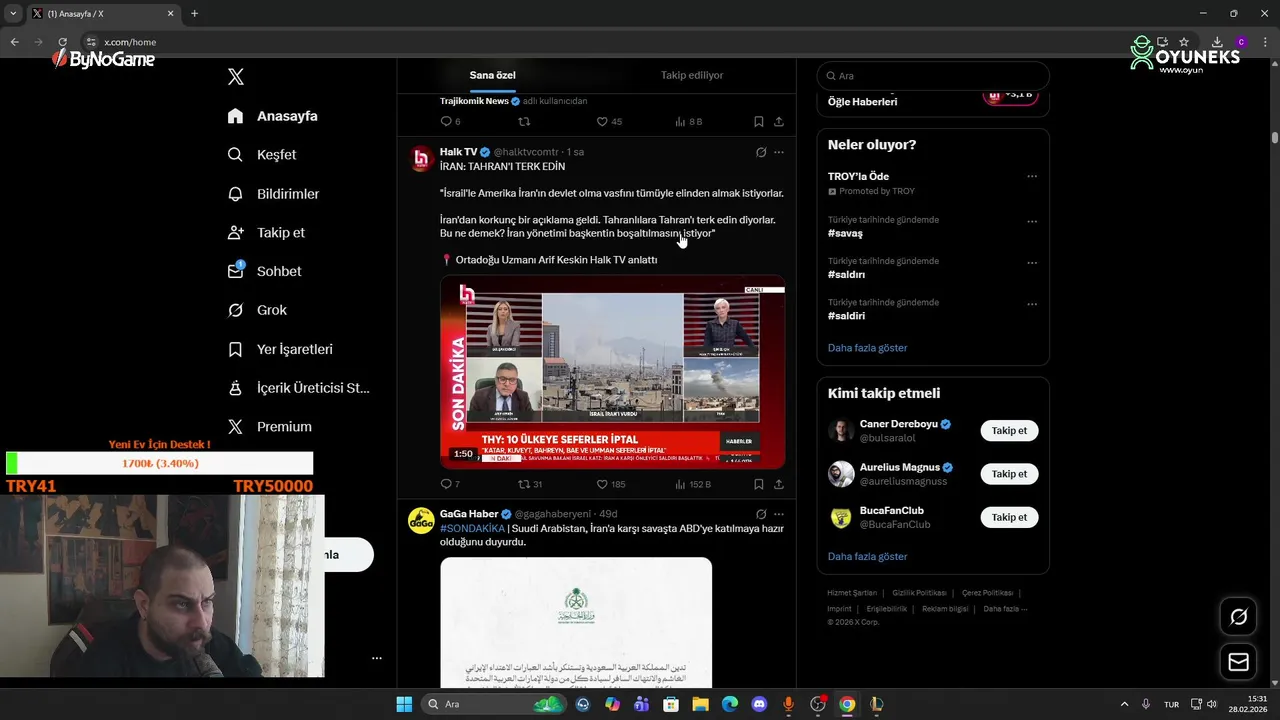Open Keşfet in the sidebar
The image size is (1280, 720).
(x=262, y=155)
